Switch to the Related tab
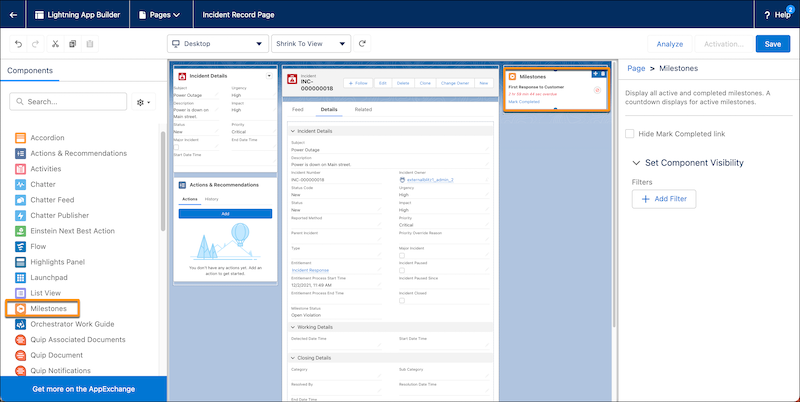 [363, 109]
